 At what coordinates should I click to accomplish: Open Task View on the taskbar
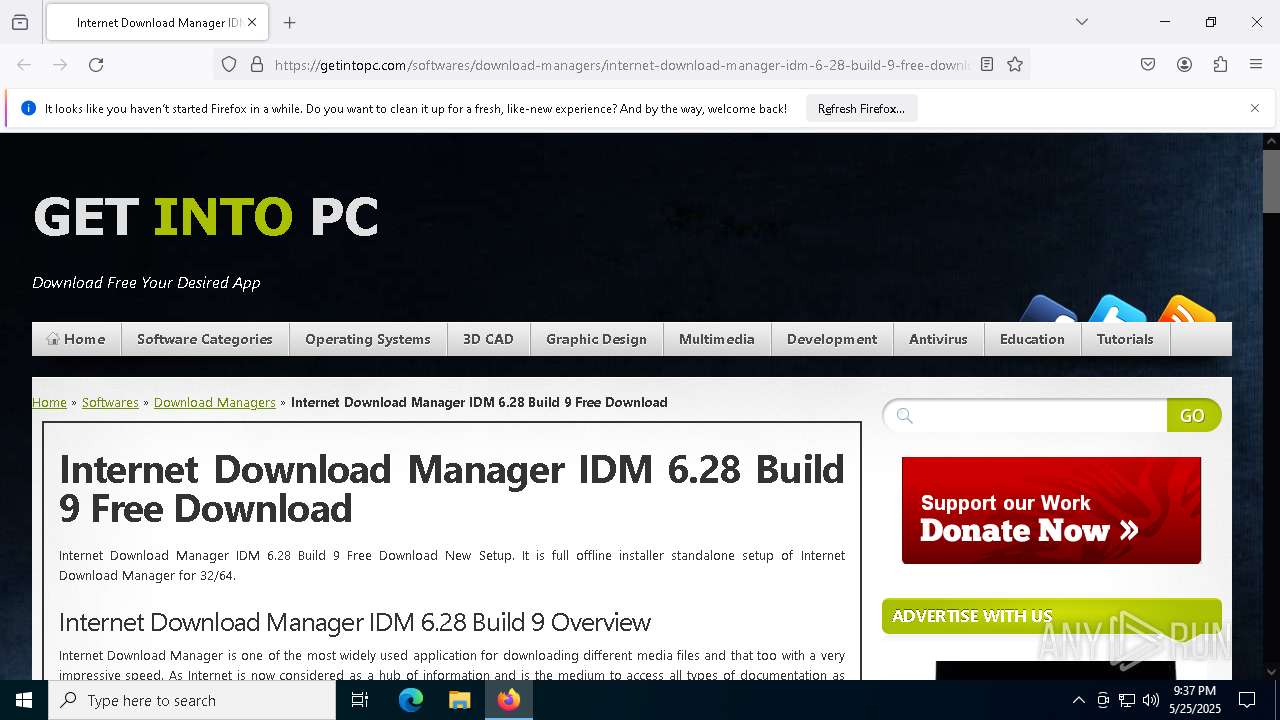360,700
